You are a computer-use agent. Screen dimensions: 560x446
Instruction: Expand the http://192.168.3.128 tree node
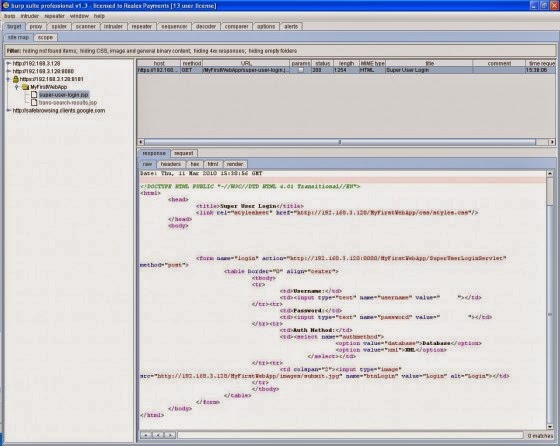point(9,64)
